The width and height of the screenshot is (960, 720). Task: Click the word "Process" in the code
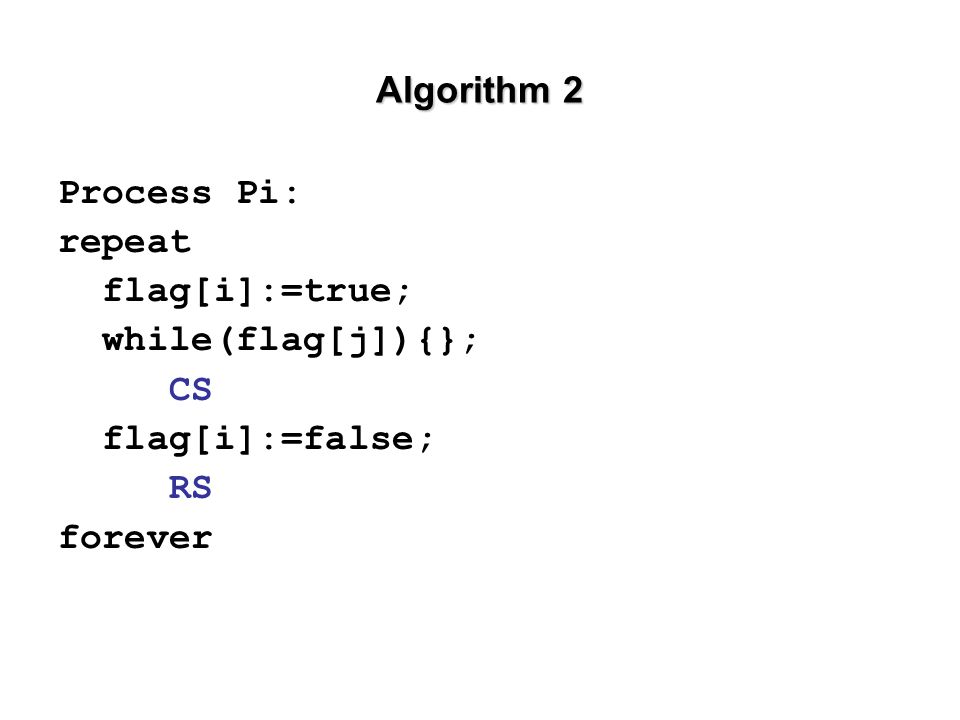point(135,193)
